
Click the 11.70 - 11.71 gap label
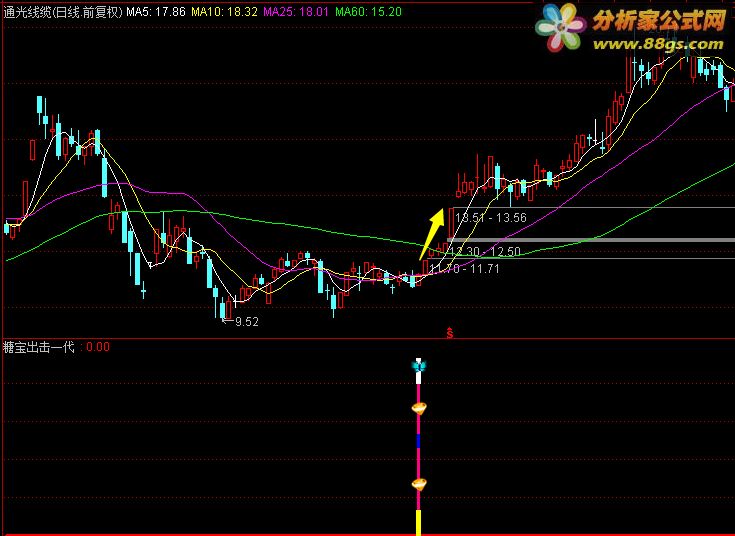tap(464, 269)
